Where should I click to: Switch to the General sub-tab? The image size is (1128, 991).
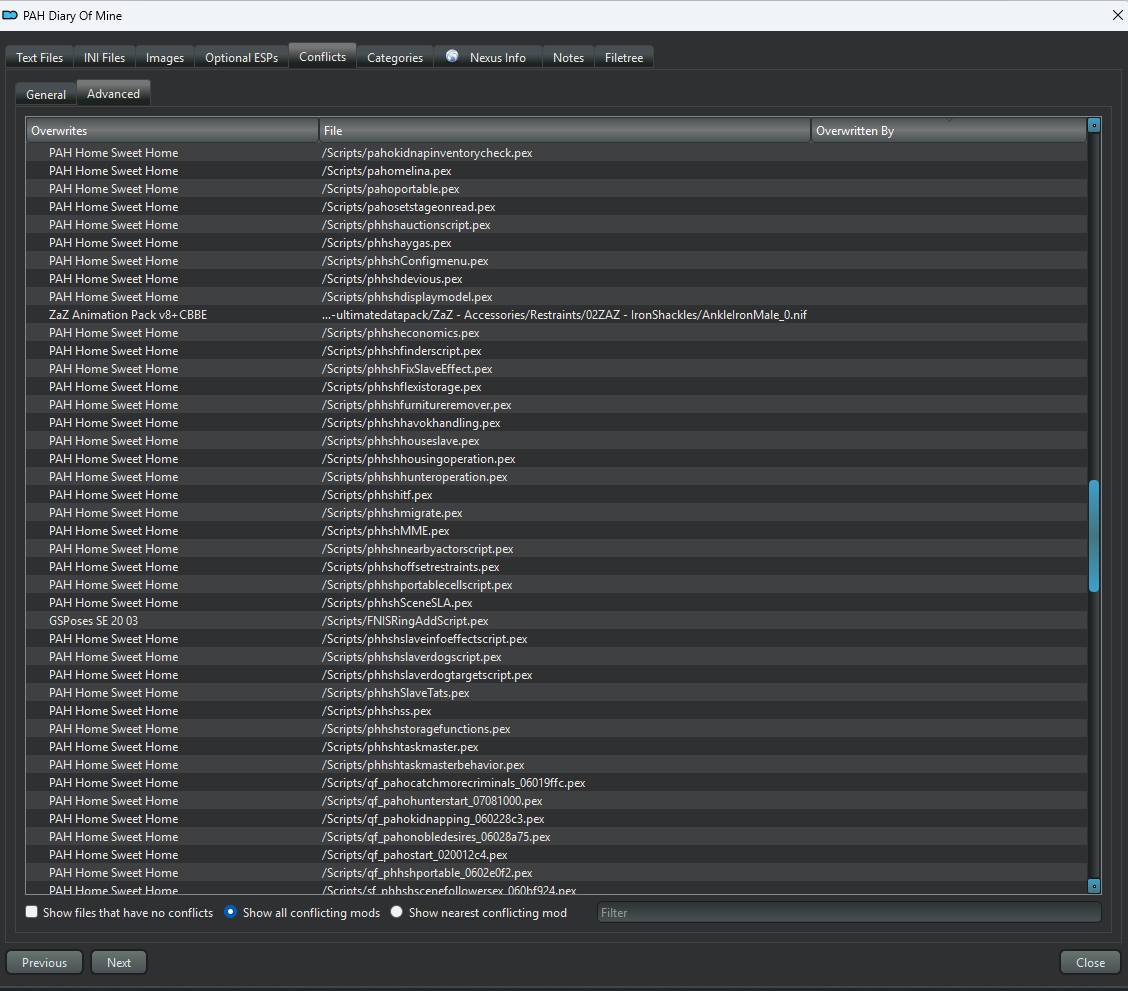point(46,94)
